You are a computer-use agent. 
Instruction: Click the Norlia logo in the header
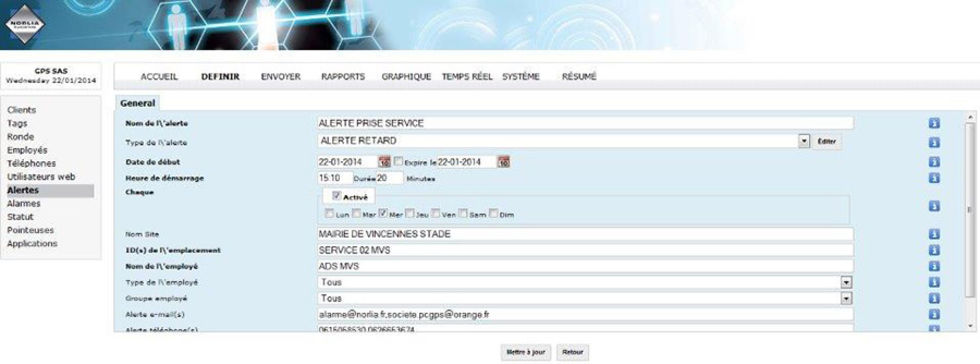[24, 24]
